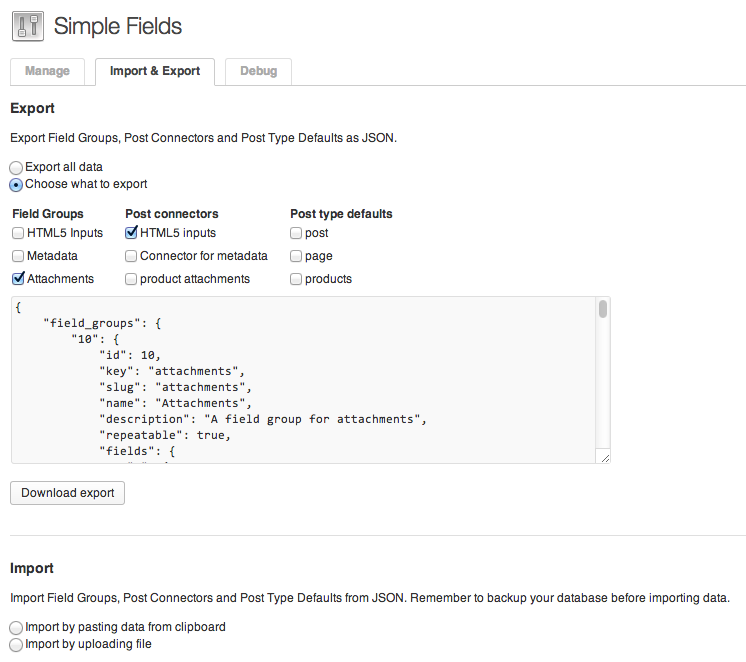746x662 pixels.
Task: Check the 'products' post type default
Action: tap(296, 278)
